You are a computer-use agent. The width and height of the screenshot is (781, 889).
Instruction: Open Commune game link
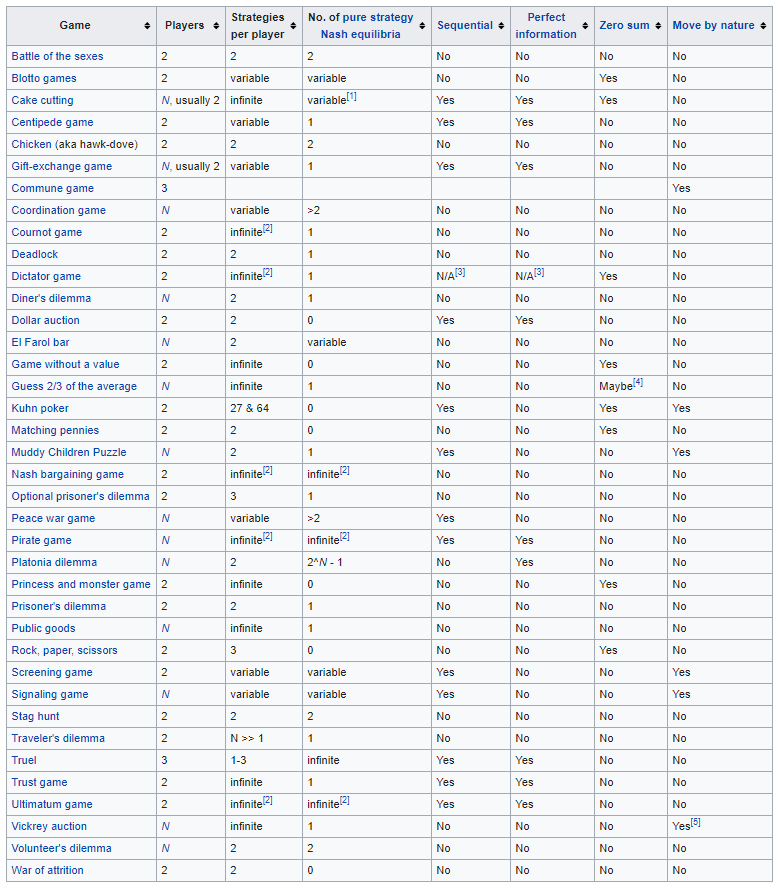(53, 188)
